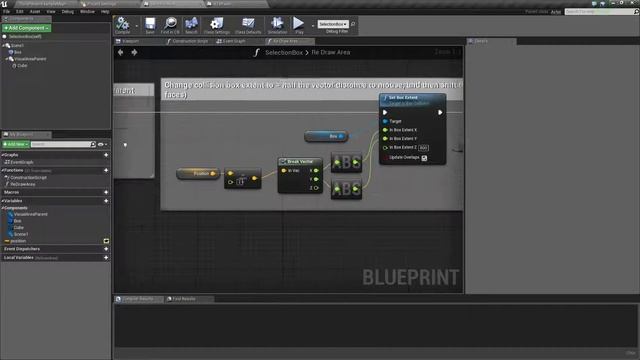Click the Position variable node output pin
The height and width of the screenshot is (360, 640).
[x=213, y=173]
